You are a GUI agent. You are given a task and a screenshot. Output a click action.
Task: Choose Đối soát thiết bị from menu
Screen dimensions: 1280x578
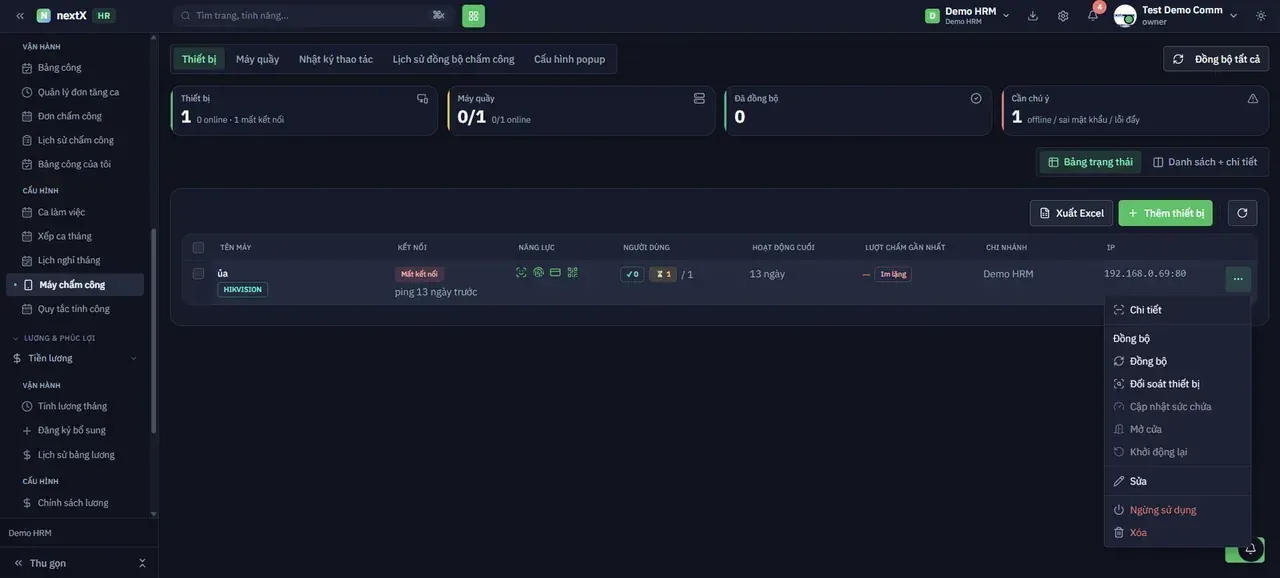(1178, 384)
